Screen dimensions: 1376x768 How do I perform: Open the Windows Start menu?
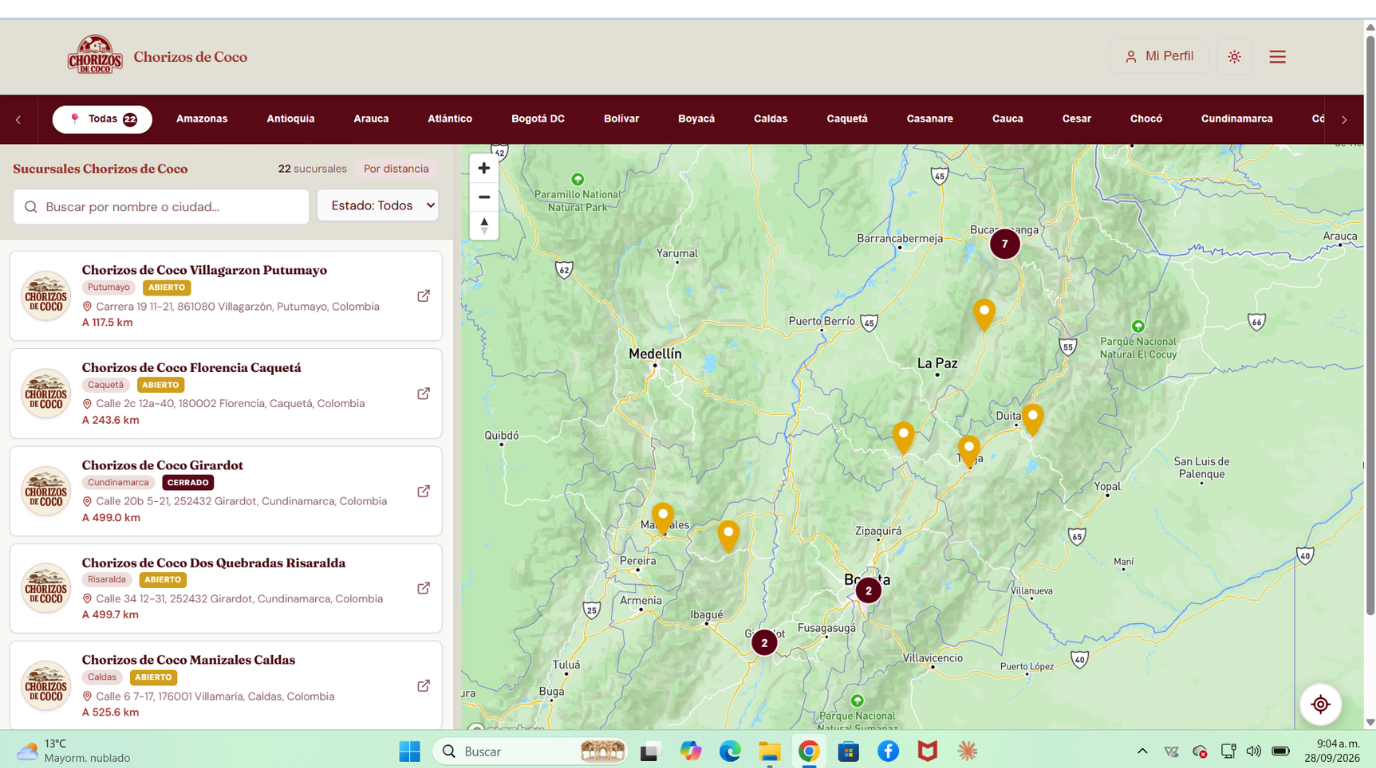[x=409, y=751]
